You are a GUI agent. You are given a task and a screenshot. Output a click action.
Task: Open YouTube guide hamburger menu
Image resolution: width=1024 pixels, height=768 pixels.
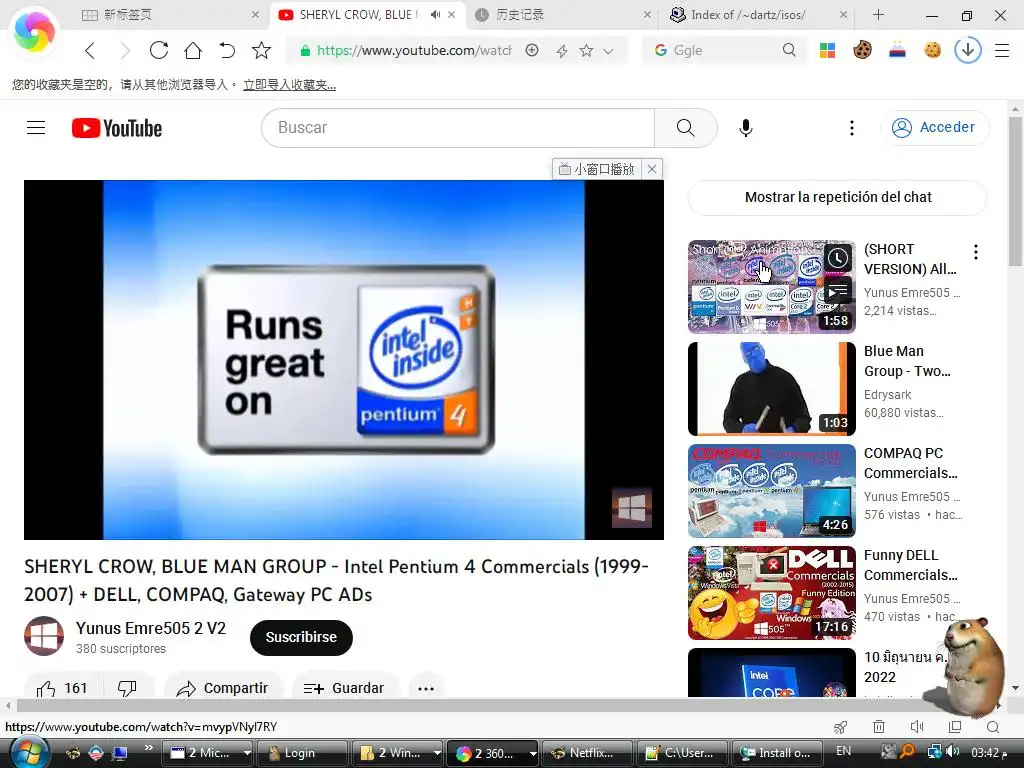pyautogui.click(x=36, y=127)
